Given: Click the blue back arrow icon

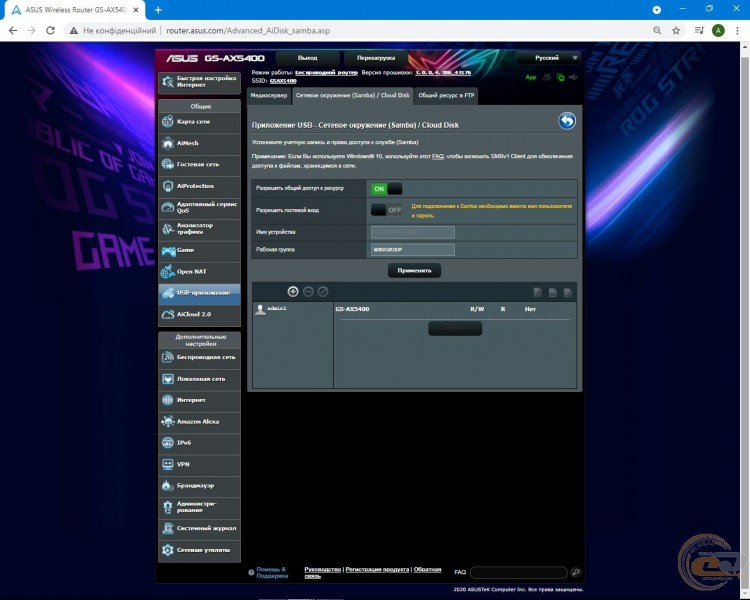Looking at the screenshot, I should coord(567,121).
